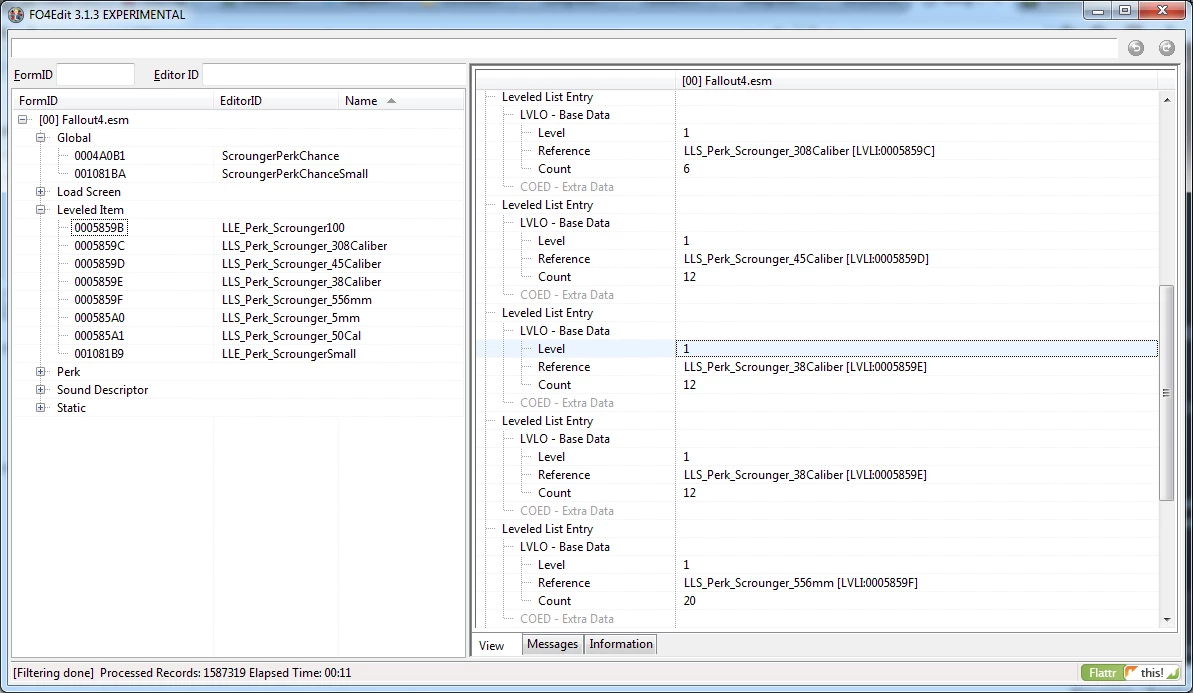Open the Information tab
Screen dimensions: 1193x693
[x=621, y=644]
